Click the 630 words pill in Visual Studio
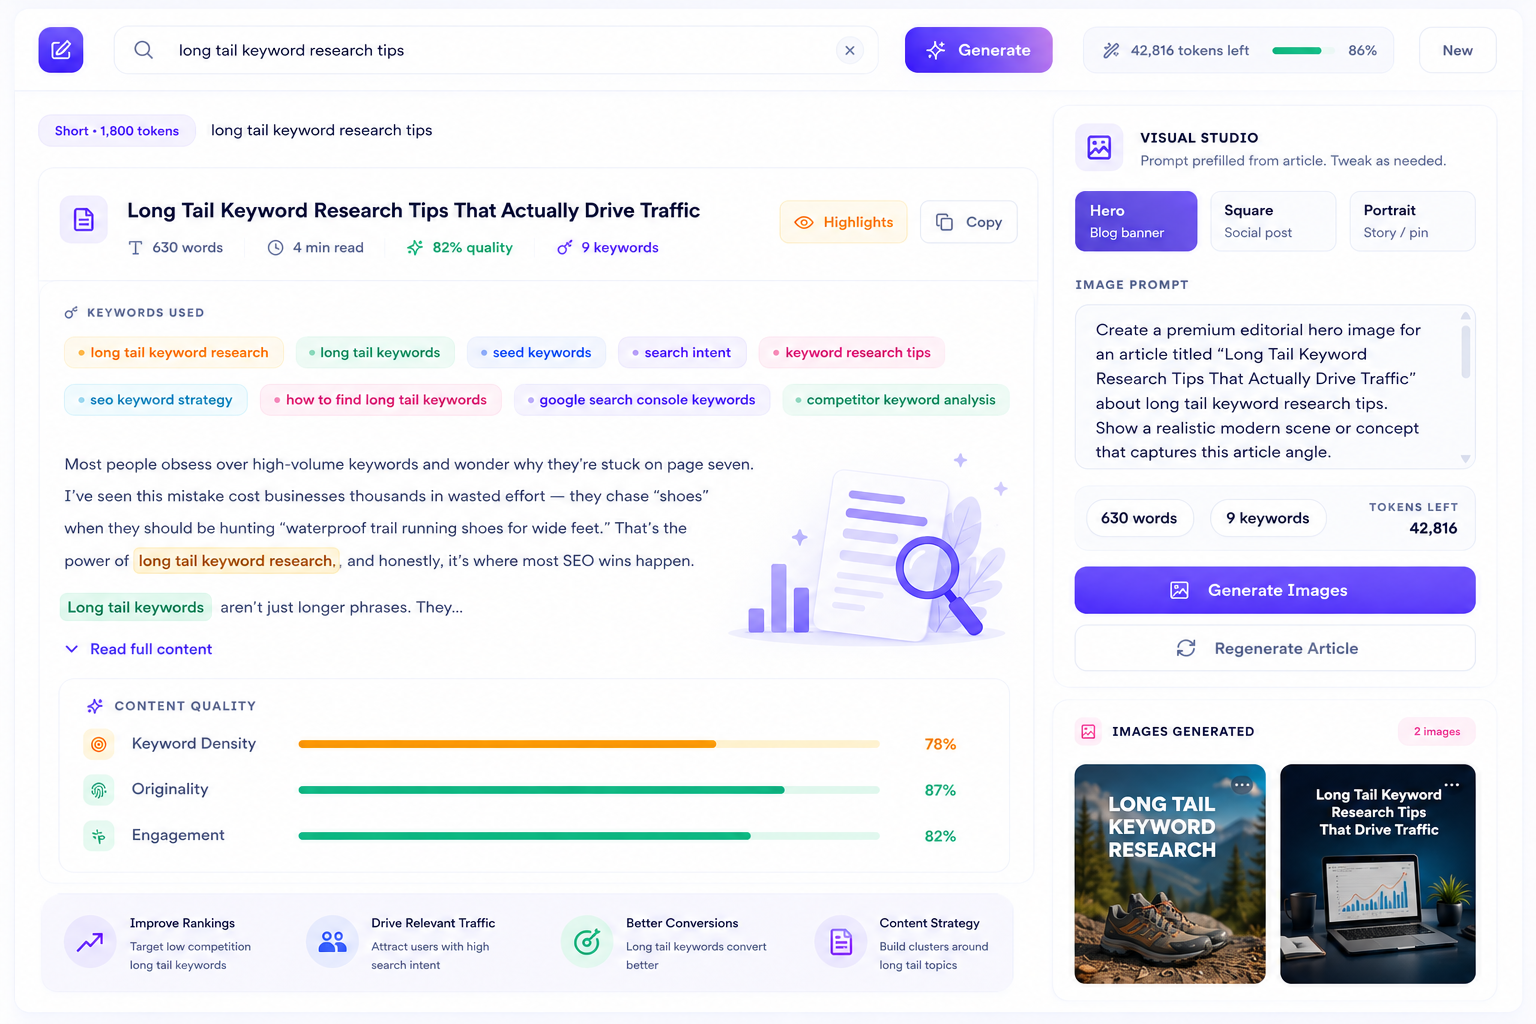The height and width of the screenshot is (1024, 1536). point(1139,518)
